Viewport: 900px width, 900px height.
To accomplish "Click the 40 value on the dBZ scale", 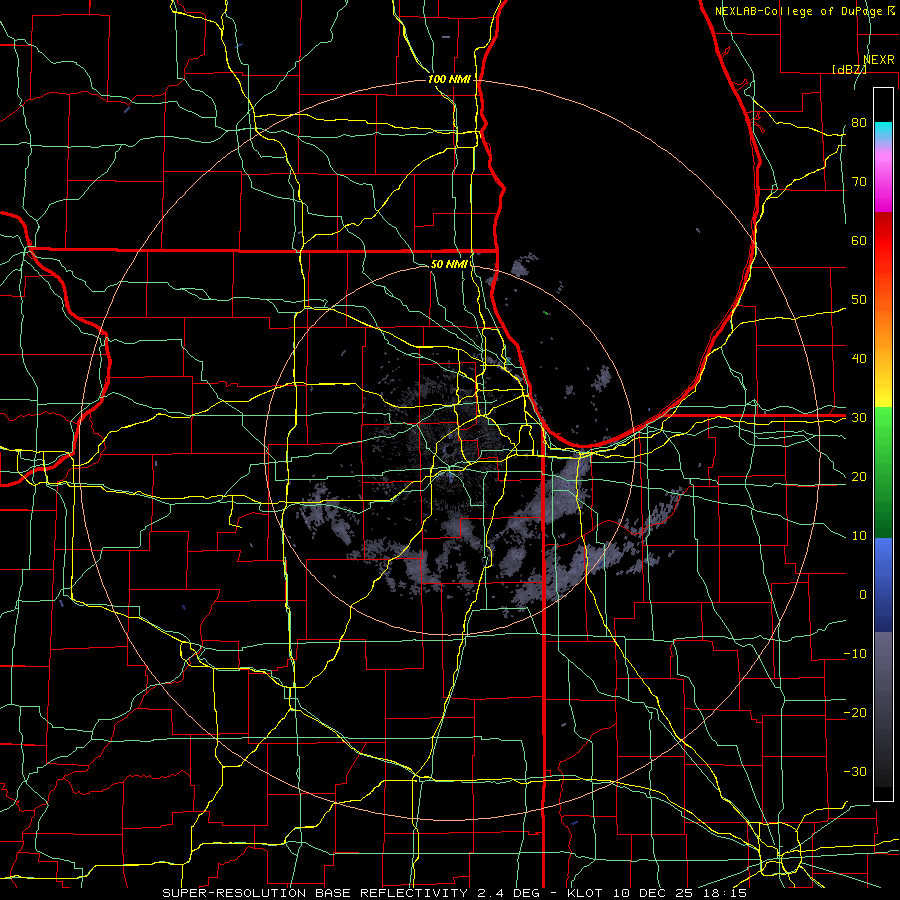I will [859, 359].
